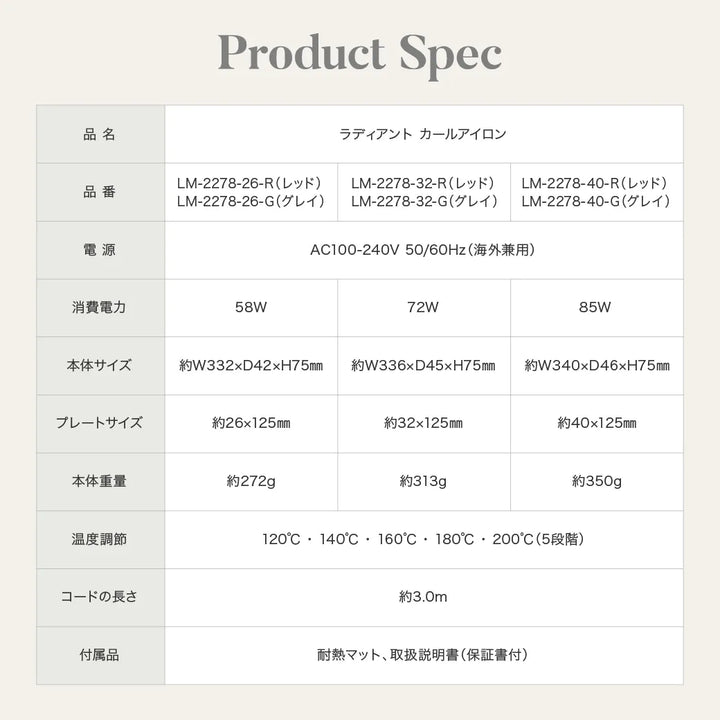Click the プレートサイズ row header

[99, 423]
